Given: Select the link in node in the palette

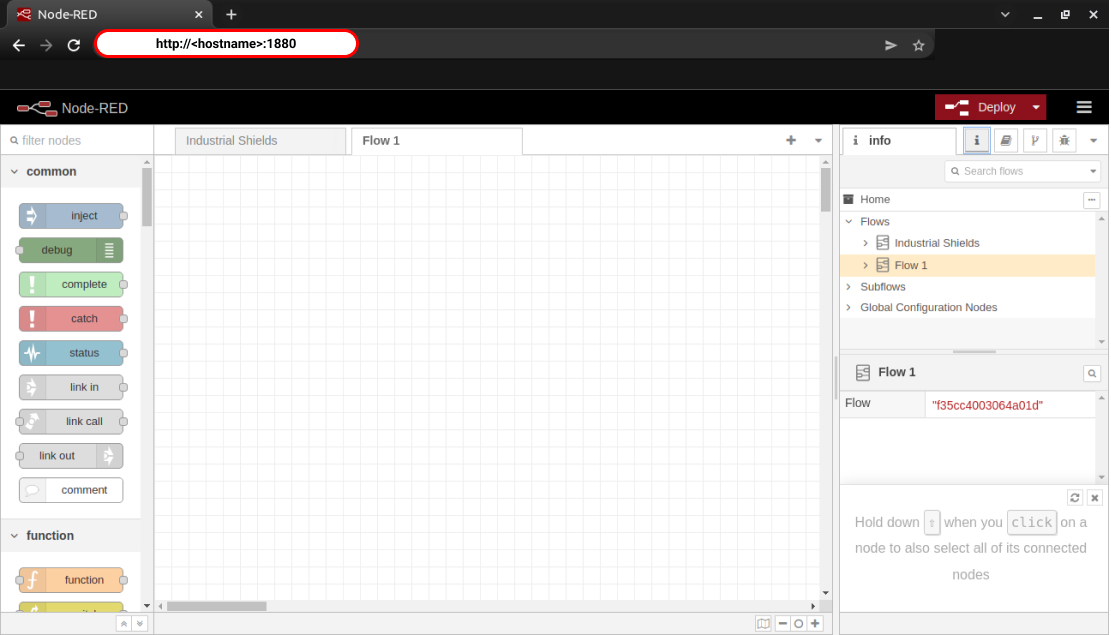Looking at the screenshot, I should pyautogui.click(x=72, y=387).
